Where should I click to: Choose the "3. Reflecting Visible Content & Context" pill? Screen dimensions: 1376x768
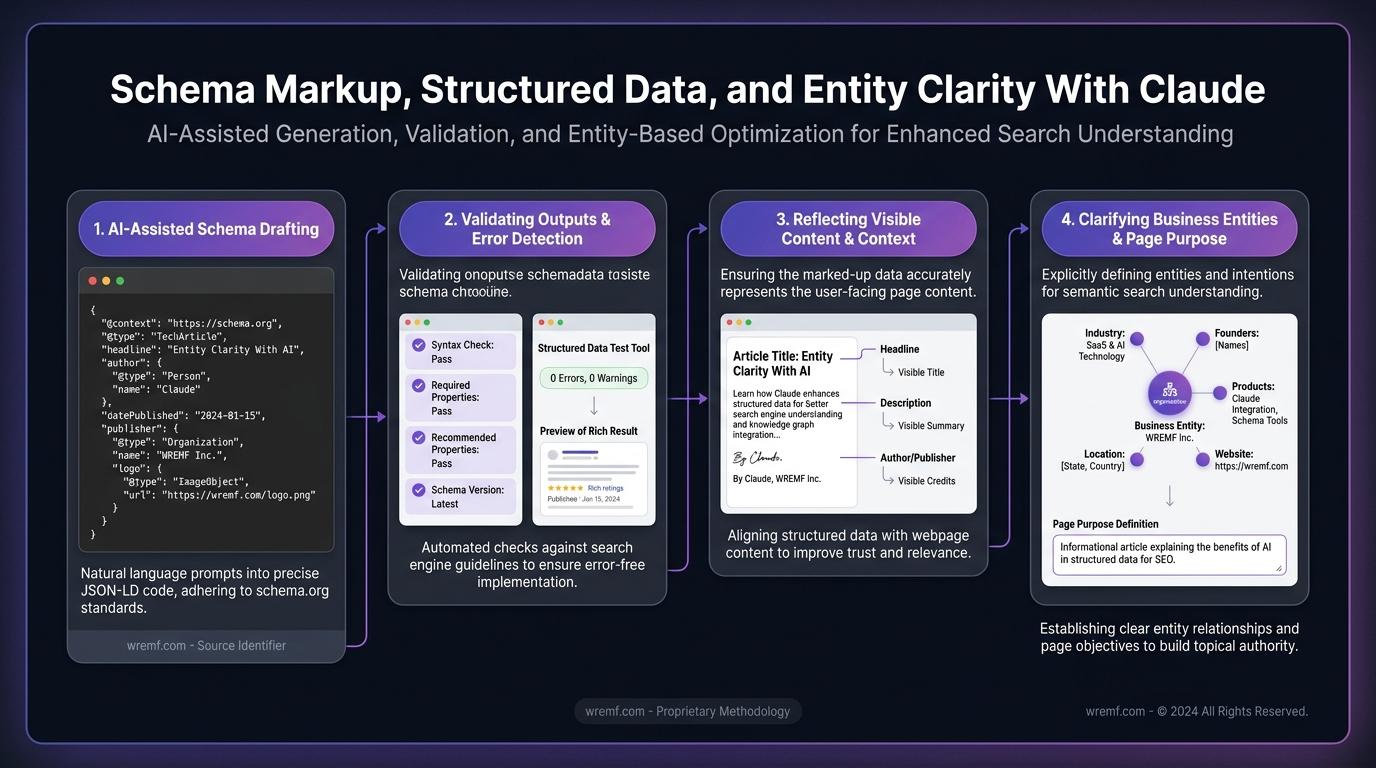(x=848, y=229)
